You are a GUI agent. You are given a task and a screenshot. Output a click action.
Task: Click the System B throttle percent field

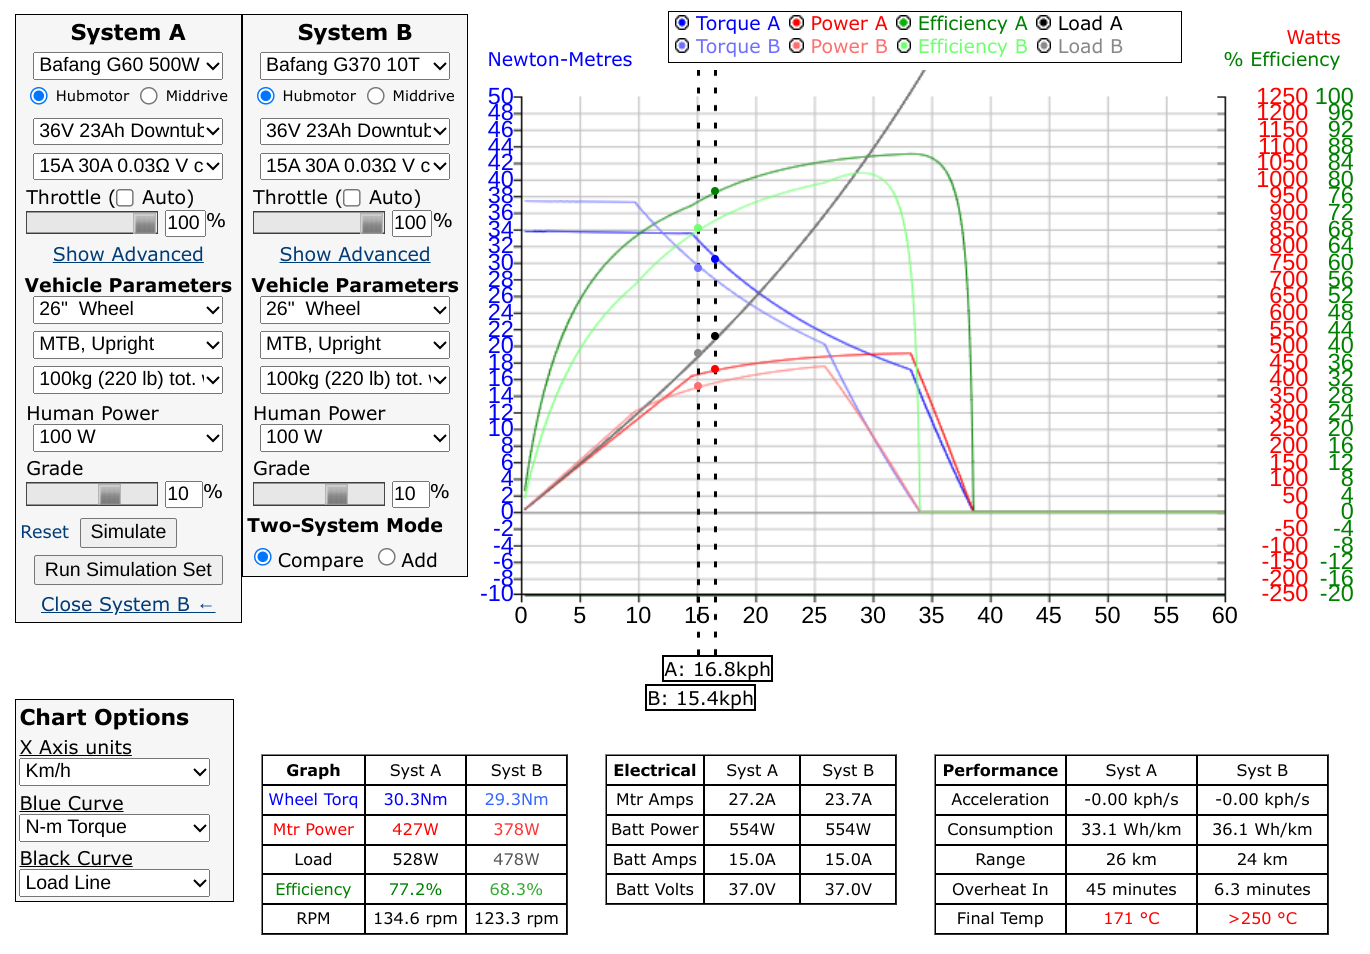[410, 223]
